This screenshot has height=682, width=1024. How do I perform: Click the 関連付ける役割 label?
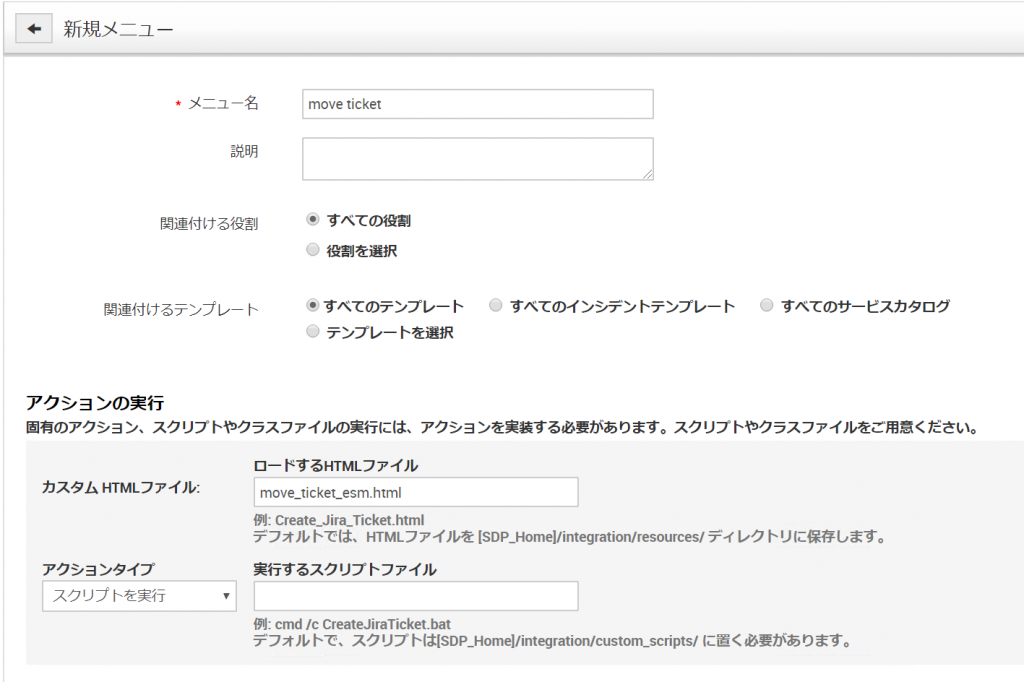[209, 224]
